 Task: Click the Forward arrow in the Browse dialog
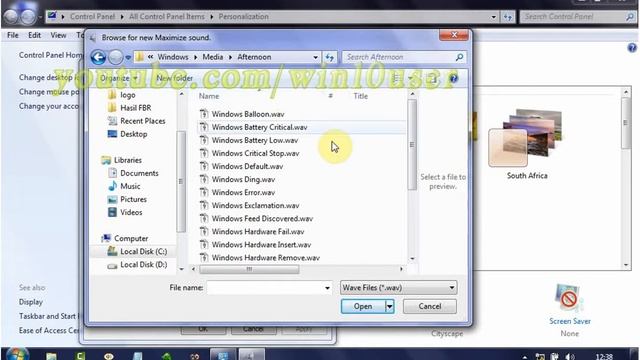coord(116,57)
